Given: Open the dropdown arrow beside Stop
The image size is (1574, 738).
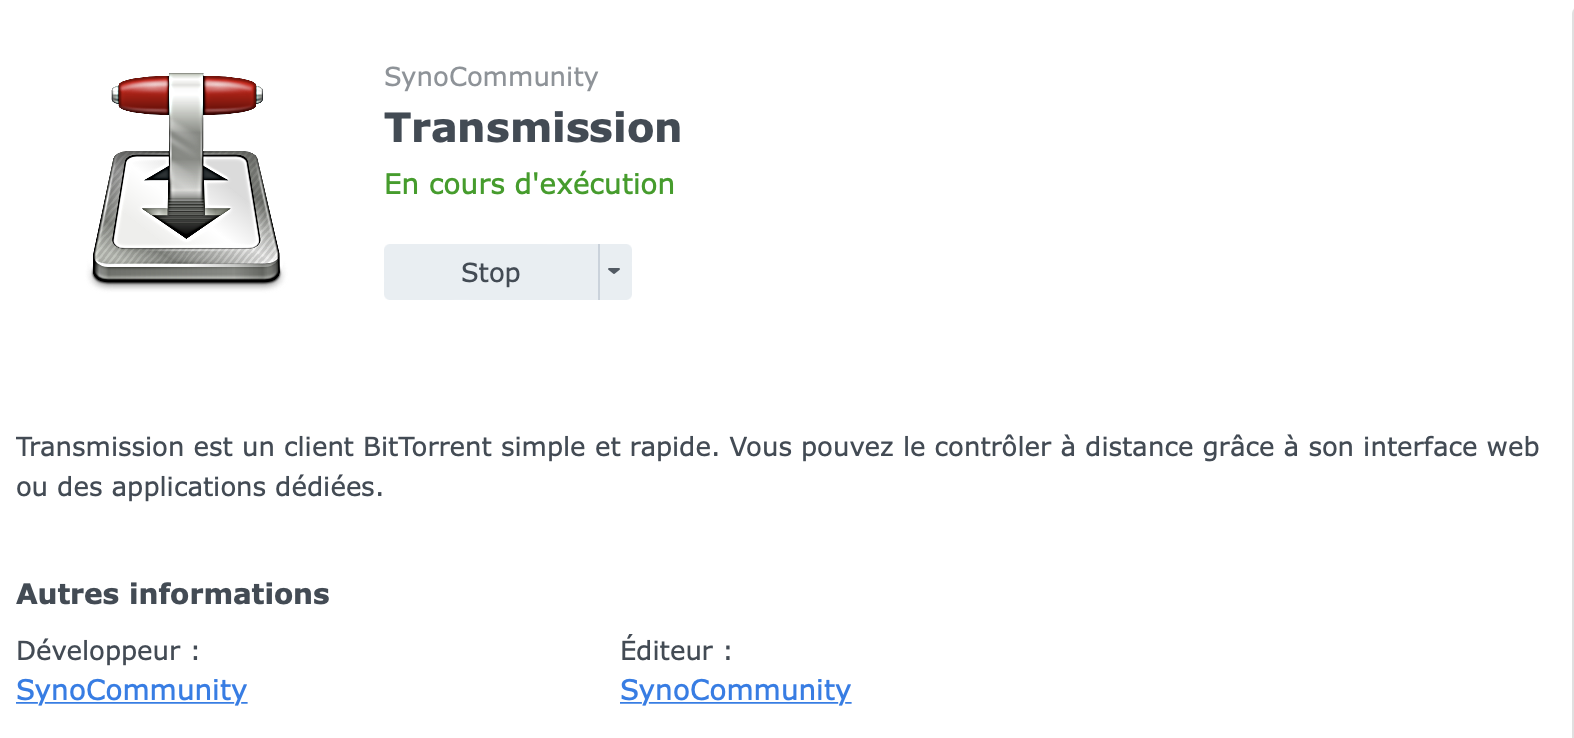Looking at the screenshot, I should 614,272.
